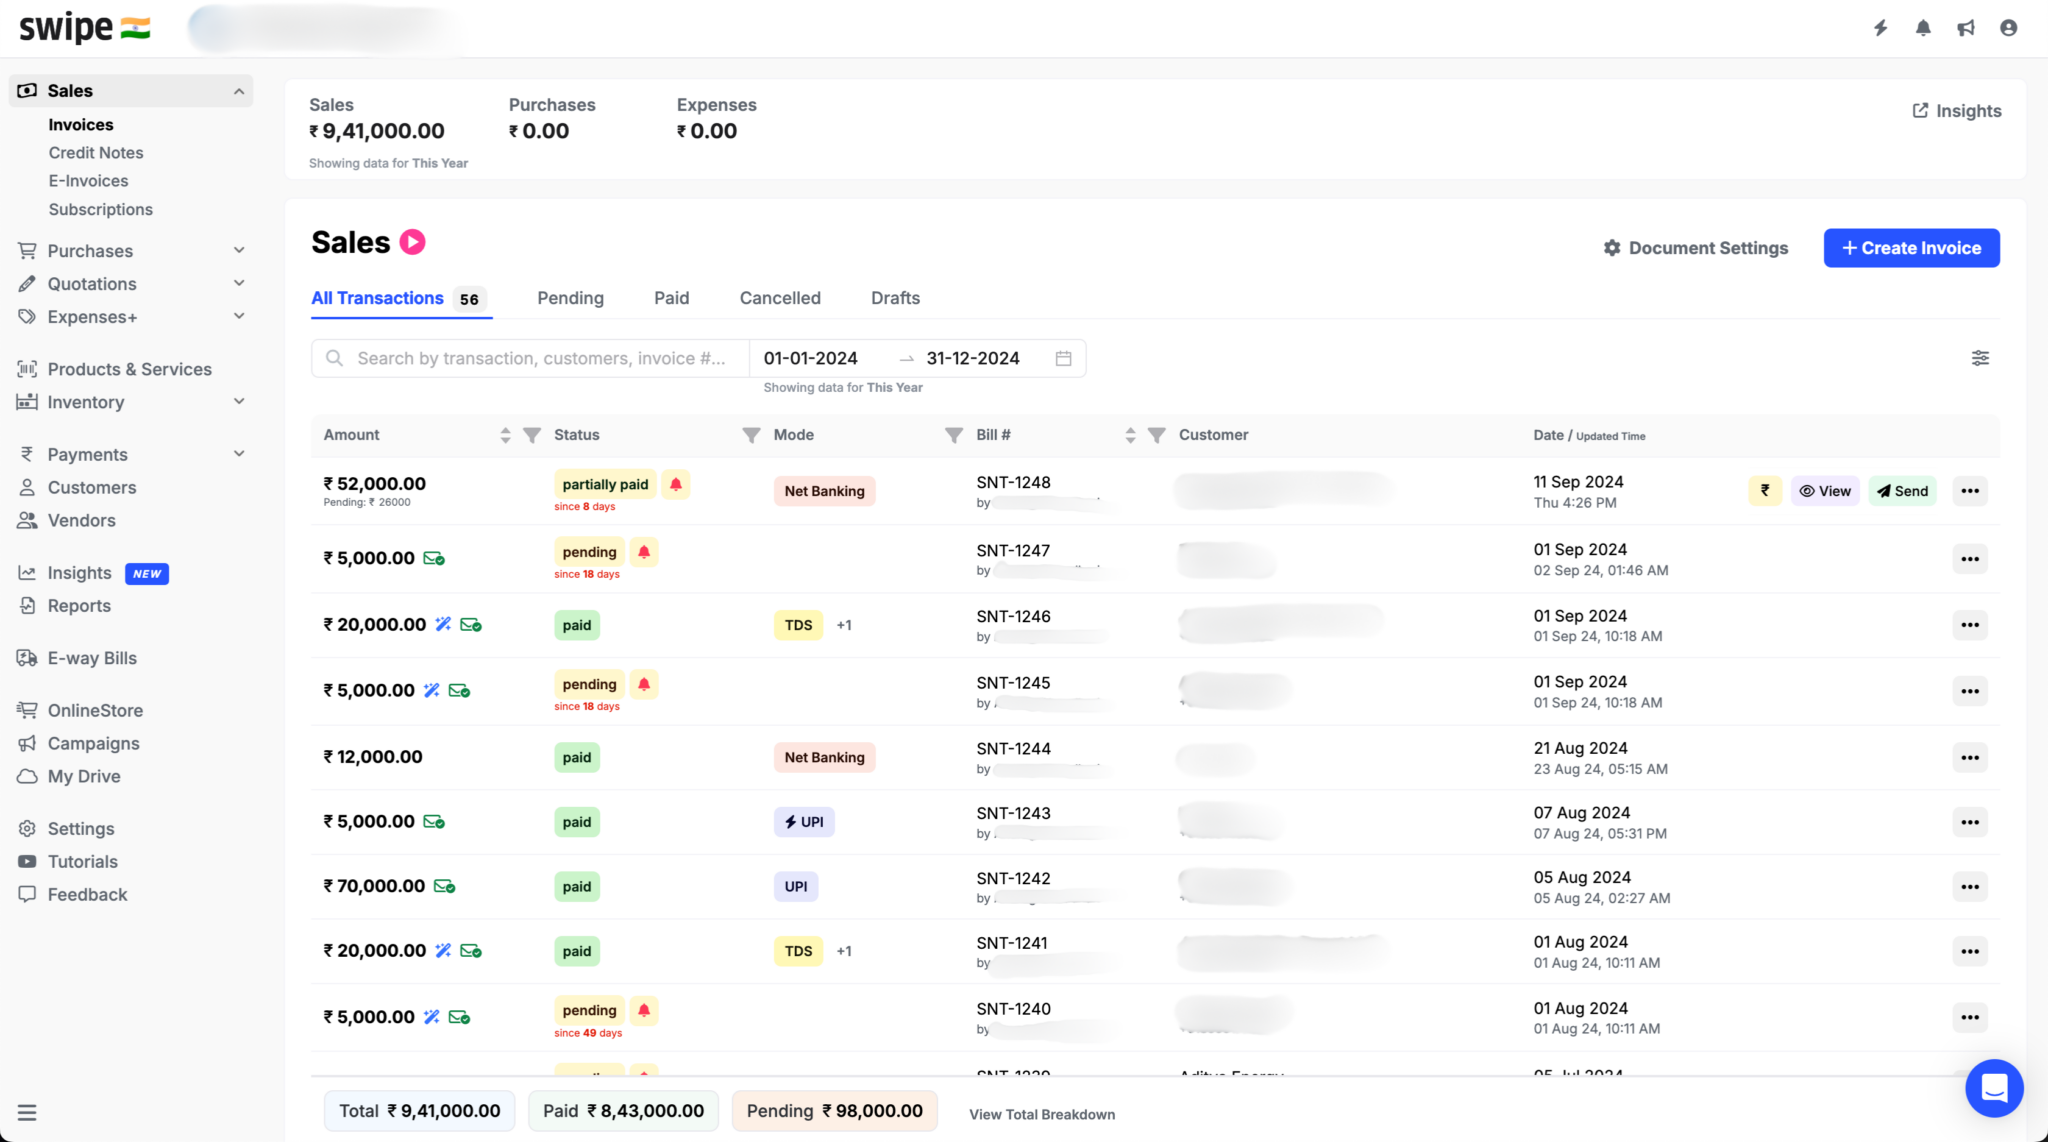Expand the Purchases section in sidebar
The width and height of the screenshot is (2048, 1142).
point(238,250)
